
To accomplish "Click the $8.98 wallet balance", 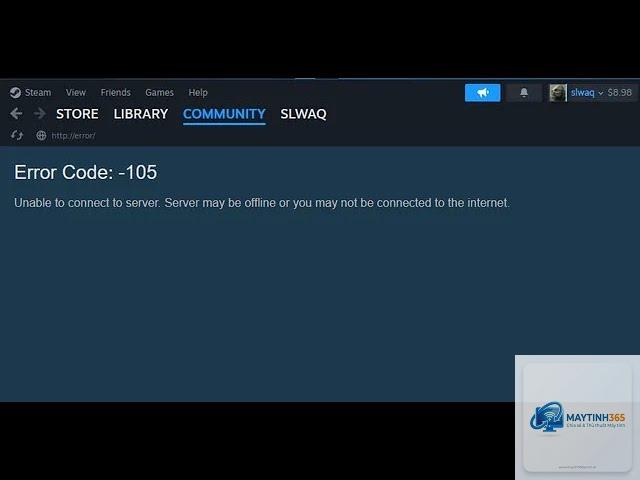I will [x=620, y=93].
